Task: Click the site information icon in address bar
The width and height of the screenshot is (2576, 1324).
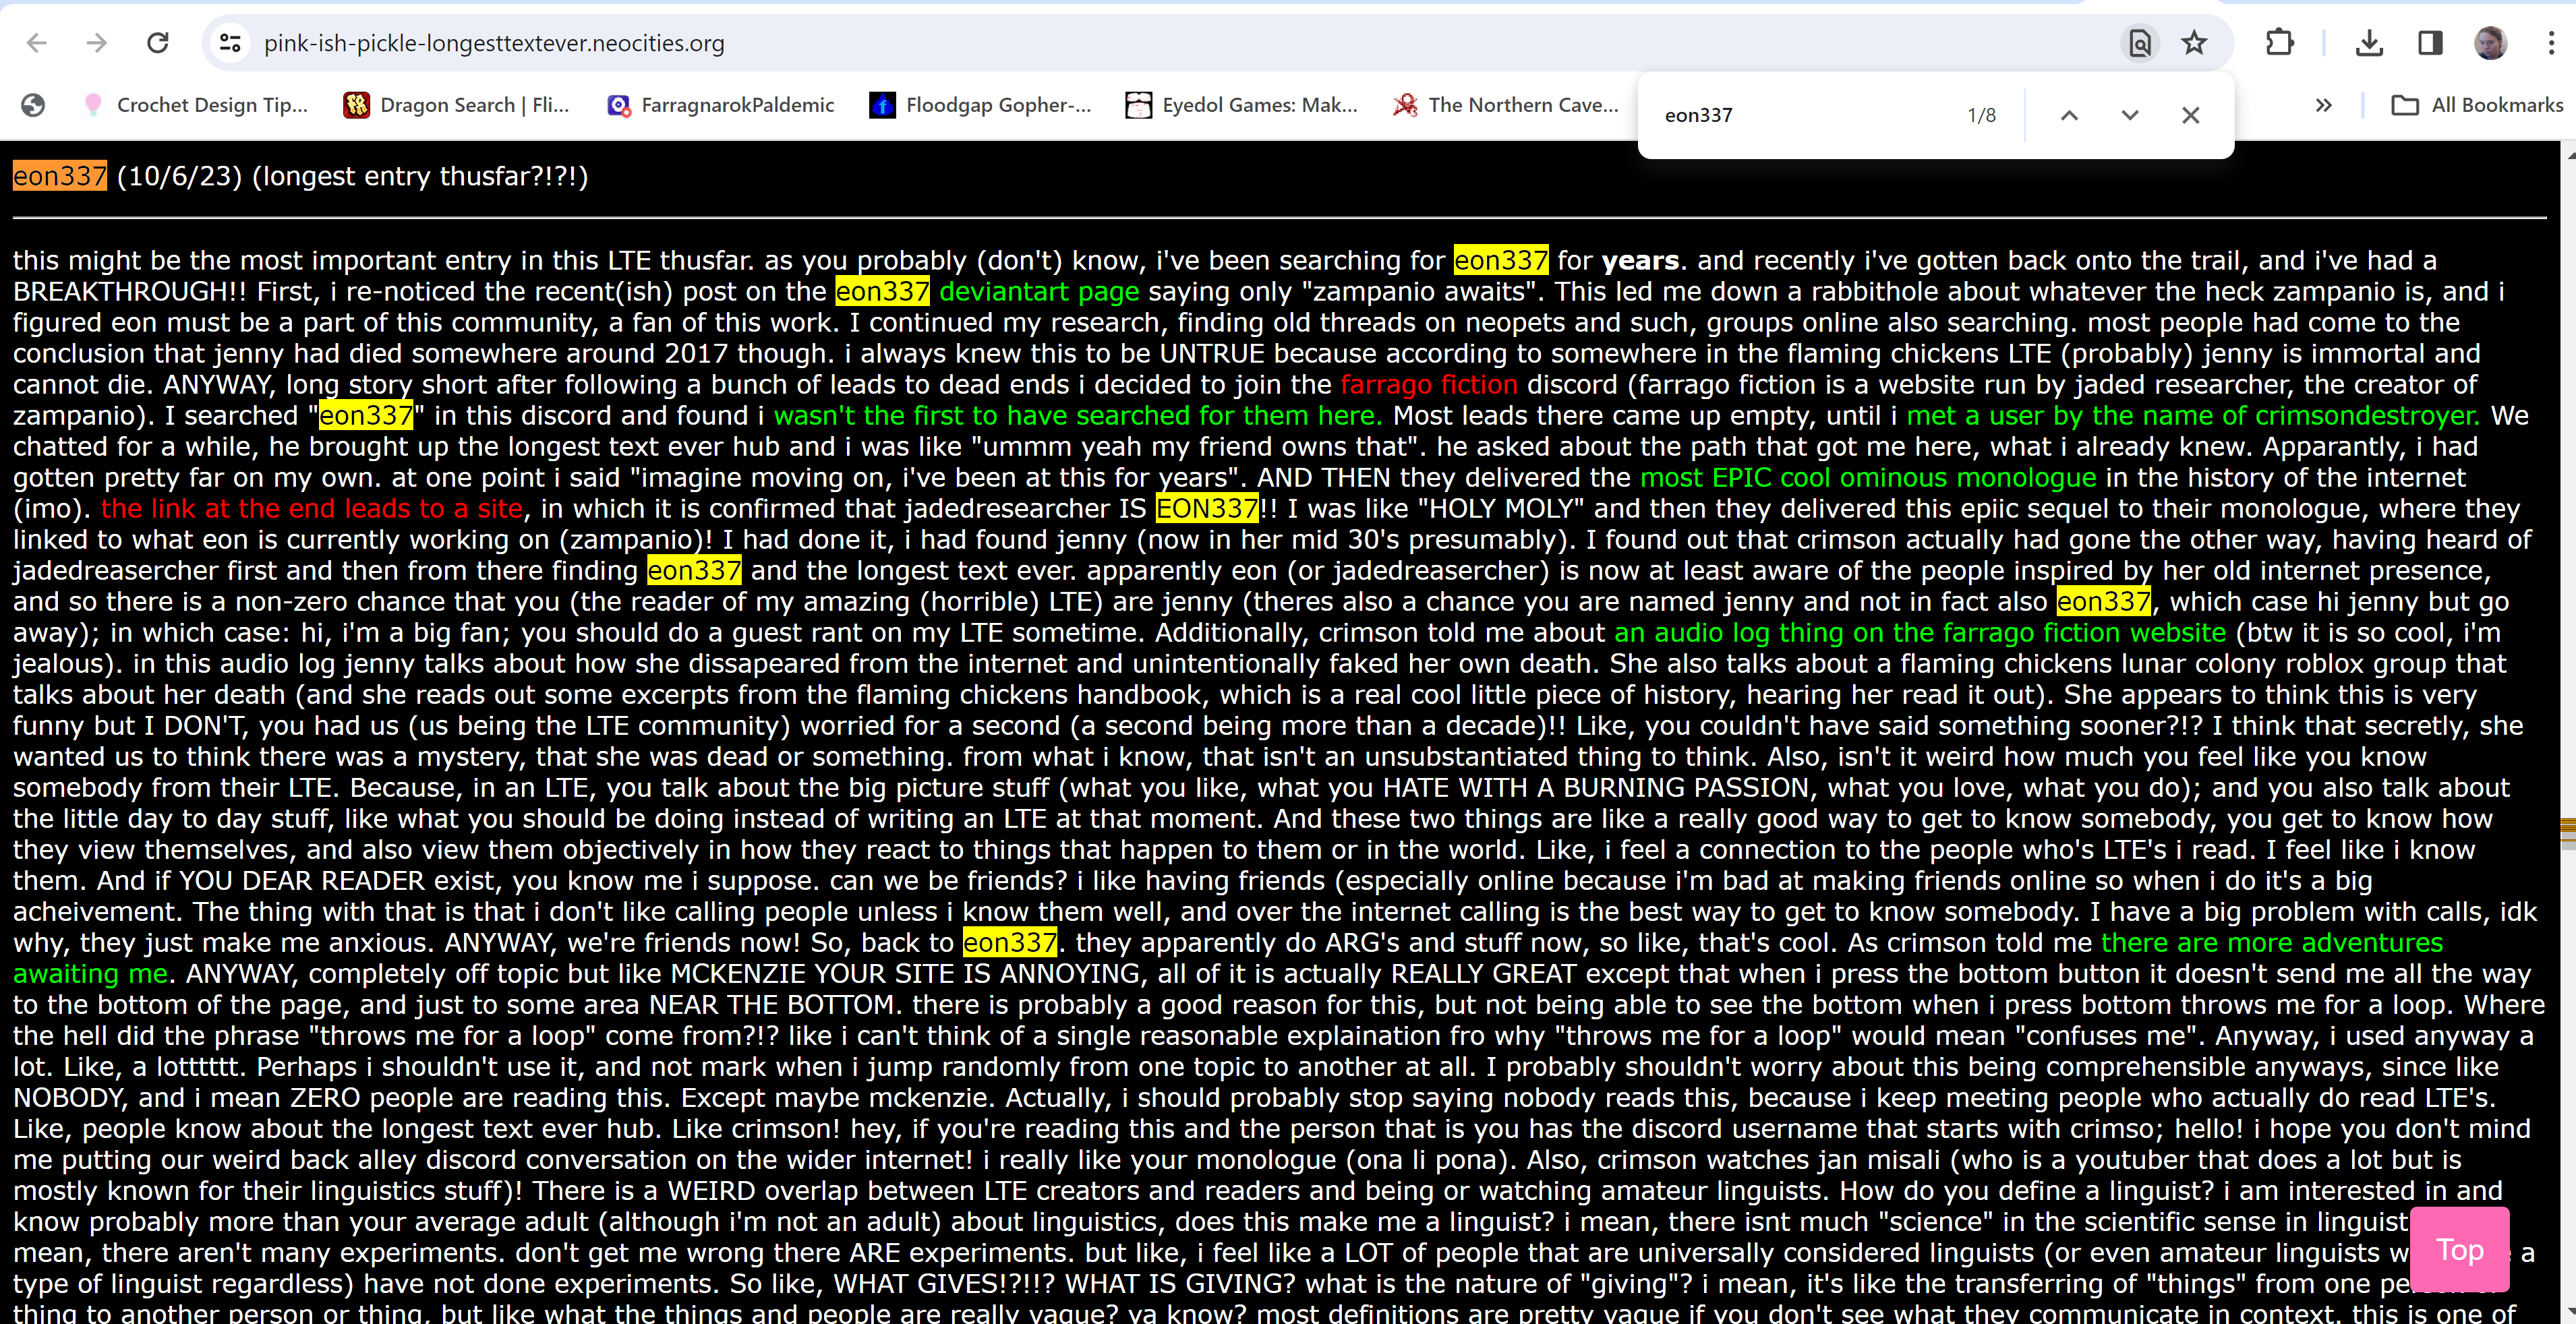Action: [230, 43]
